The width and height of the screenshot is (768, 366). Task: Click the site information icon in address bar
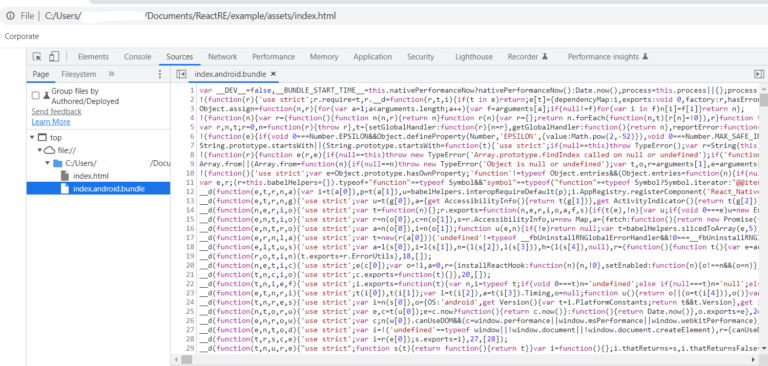[x=10, y=16]
